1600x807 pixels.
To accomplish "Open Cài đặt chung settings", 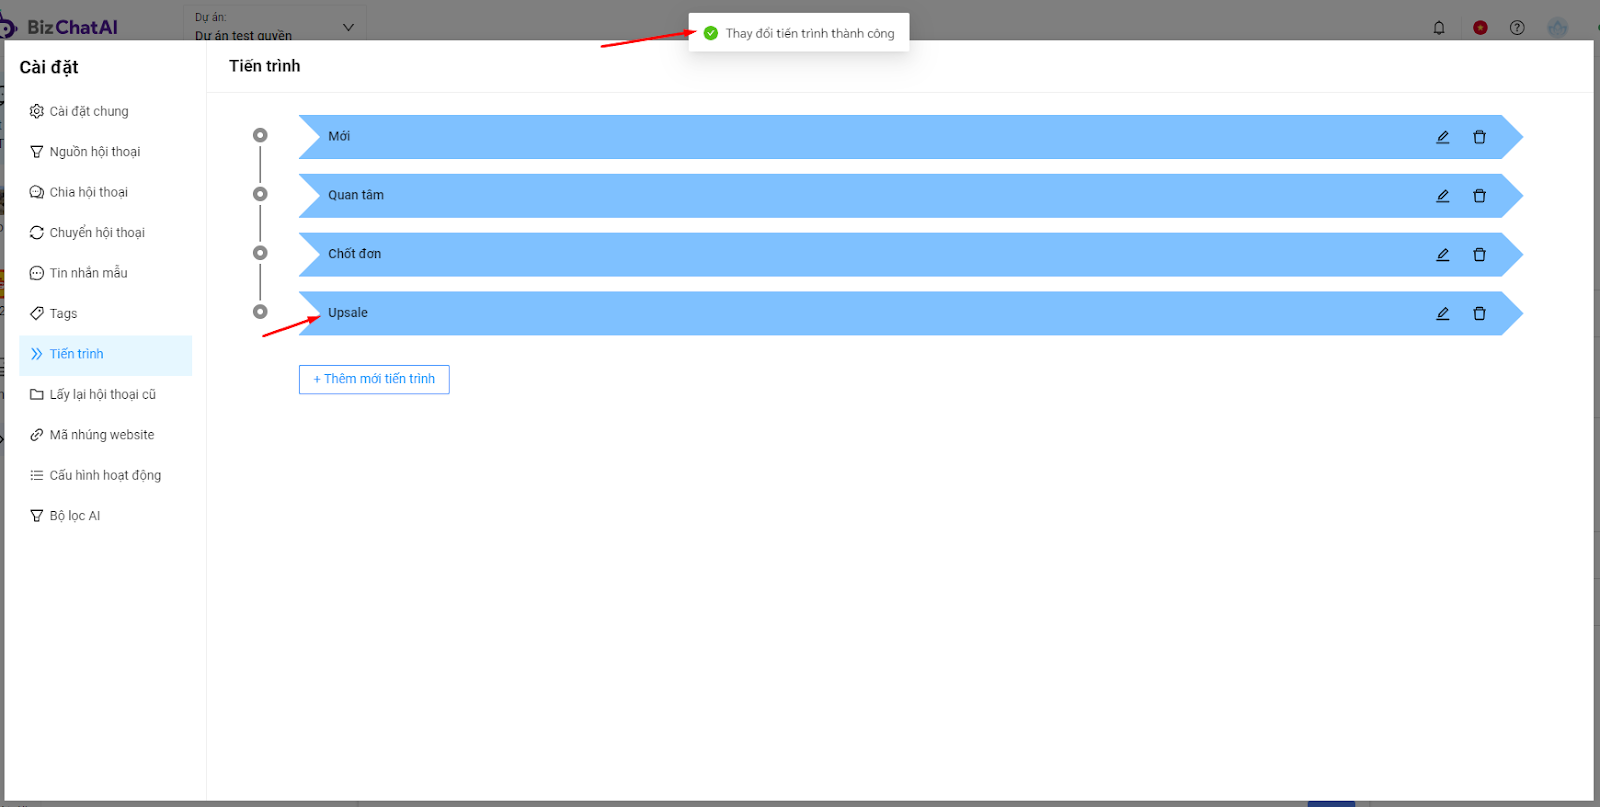I will pos(89,111).
